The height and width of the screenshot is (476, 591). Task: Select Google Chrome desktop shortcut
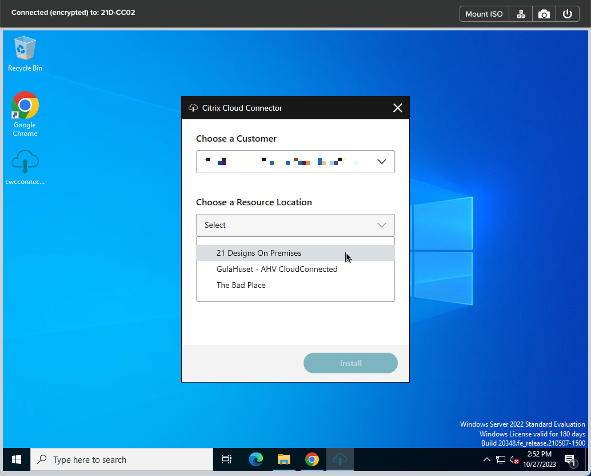tap(25, 114)
